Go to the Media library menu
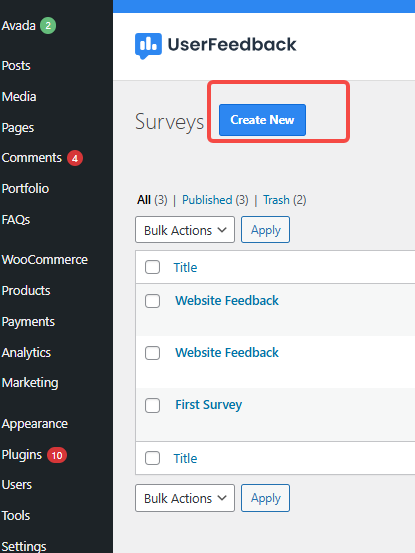Viewport: 415px width, 553px height. click(19, 97)
